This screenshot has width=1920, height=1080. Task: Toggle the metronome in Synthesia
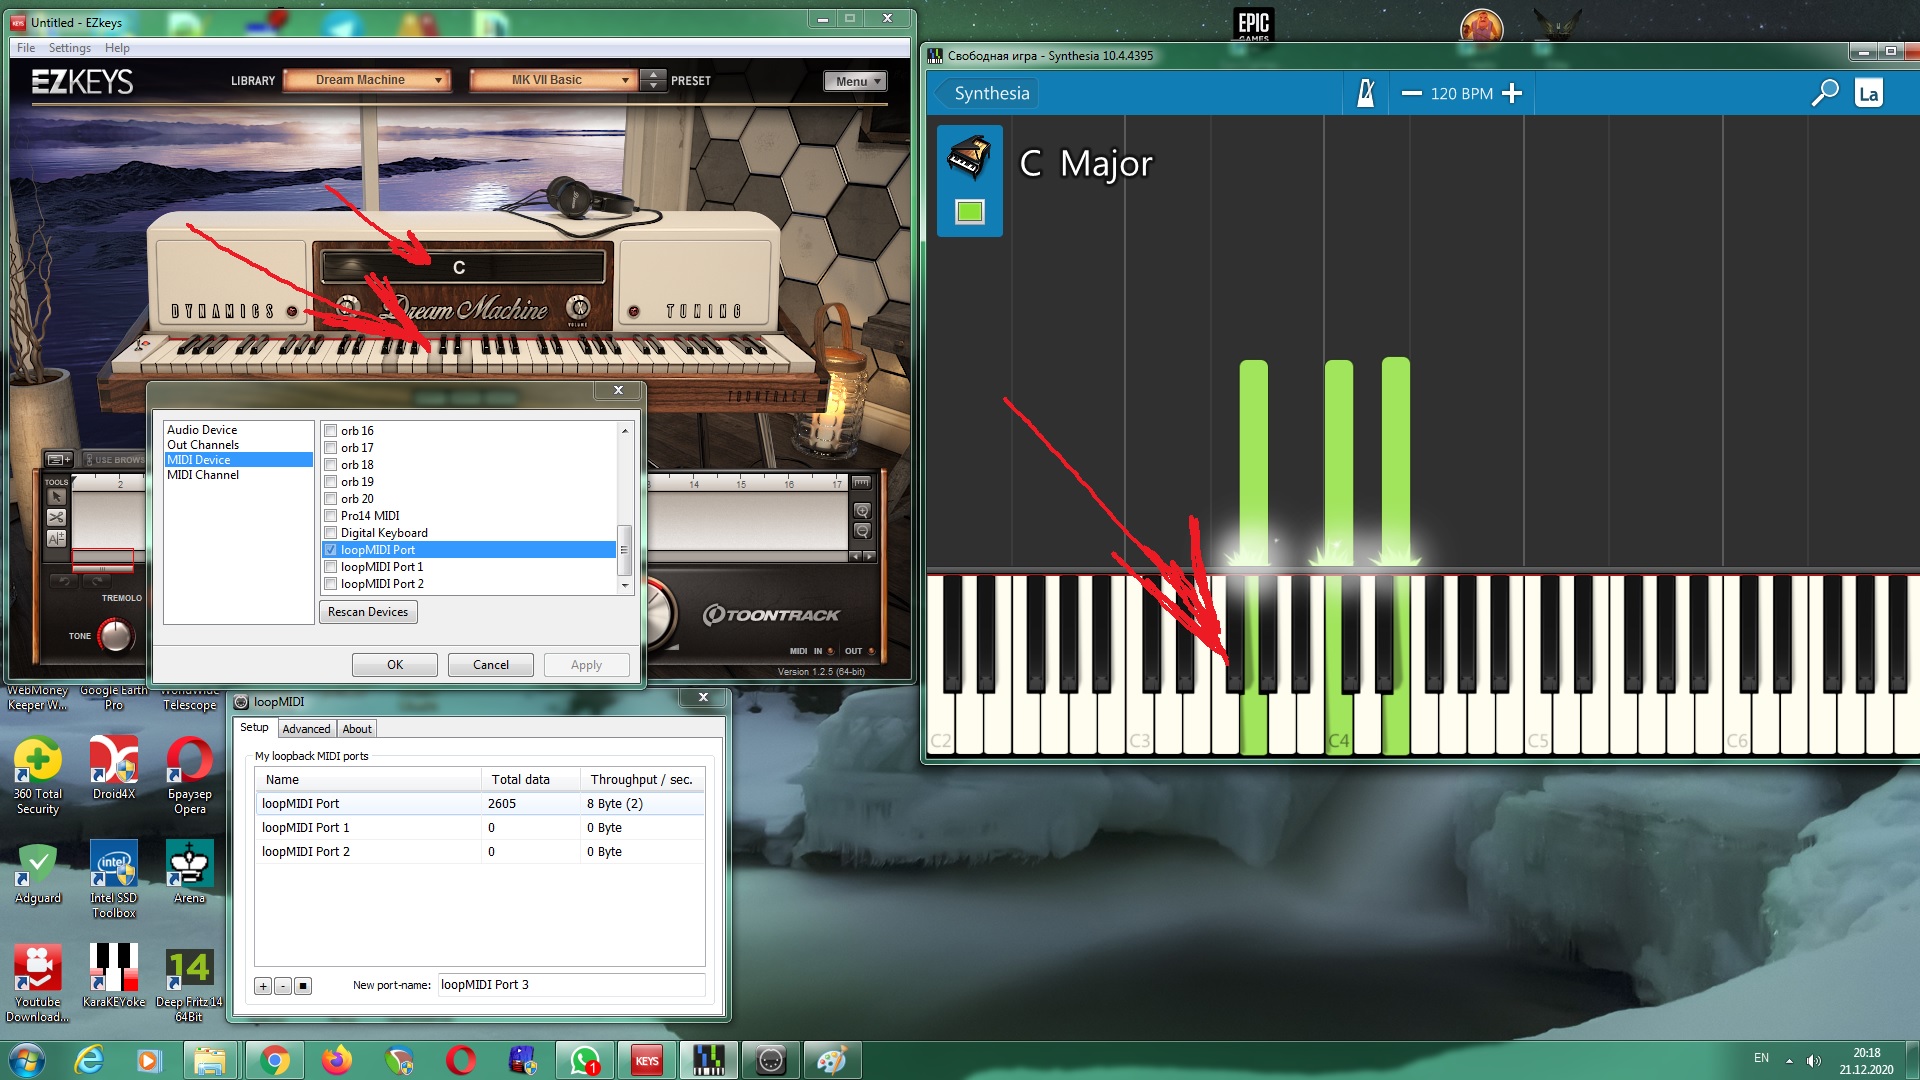(1365, 93)
